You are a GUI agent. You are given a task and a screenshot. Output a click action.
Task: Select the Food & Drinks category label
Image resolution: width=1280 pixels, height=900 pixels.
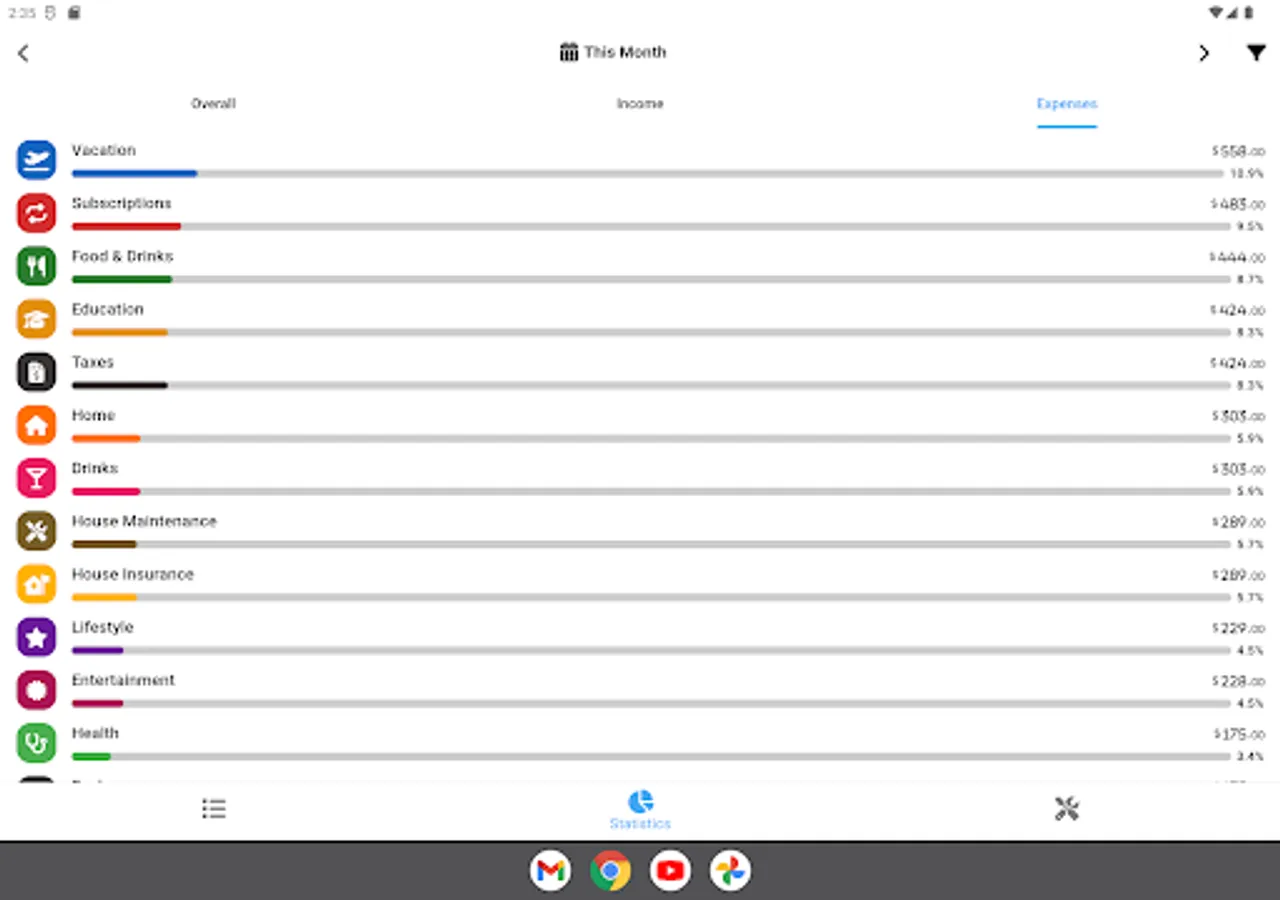[x=122, y=256]
